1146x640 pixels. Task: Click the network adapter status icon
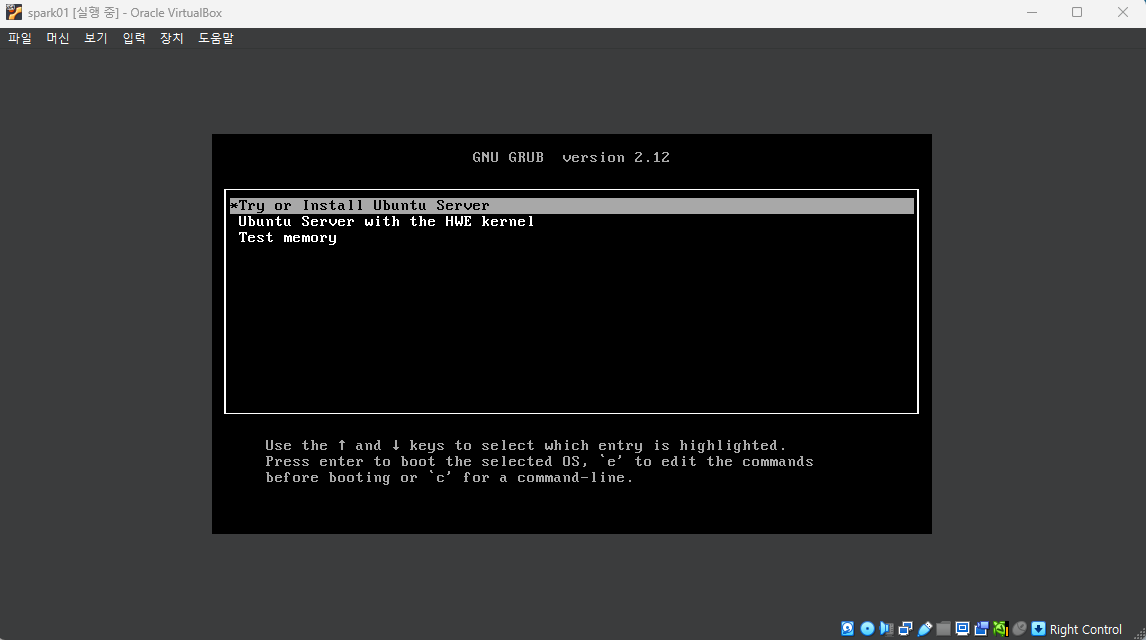coord(906,628)
